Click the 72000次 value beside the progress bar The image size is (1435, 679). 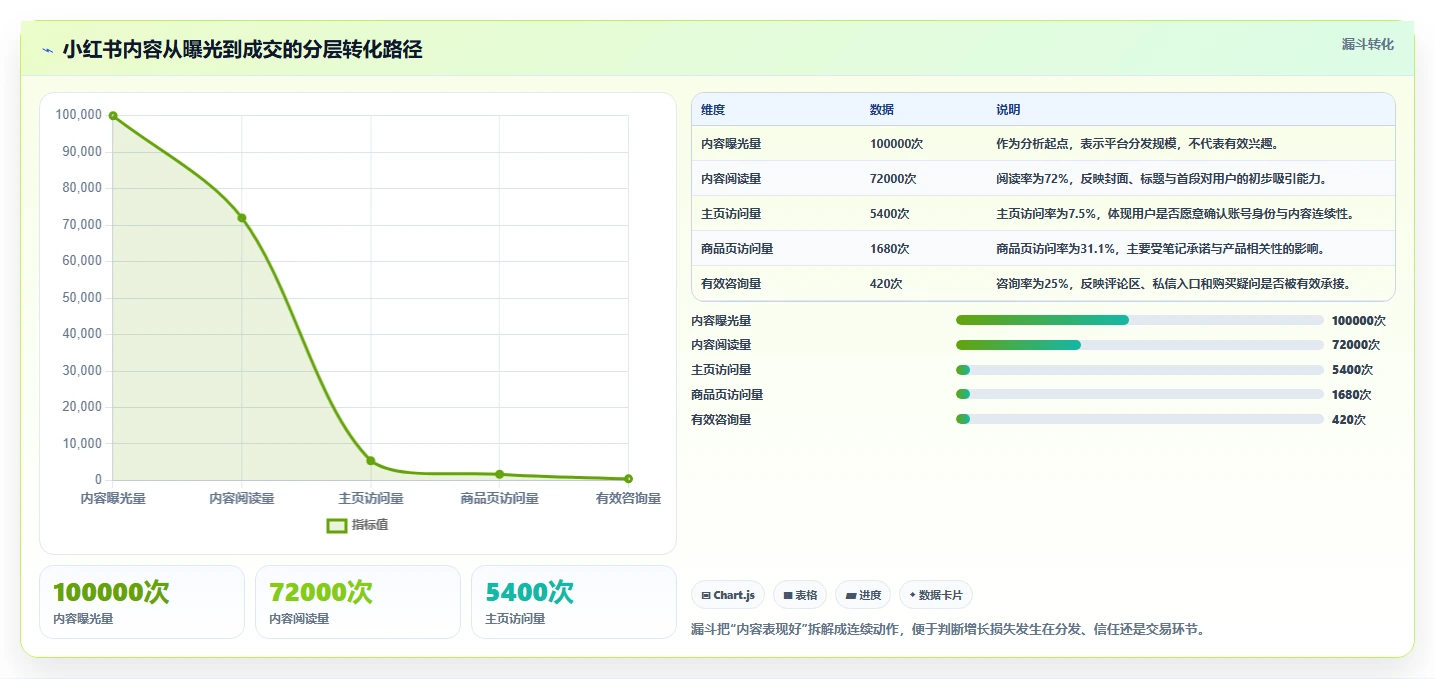[x=1356, y=345]
